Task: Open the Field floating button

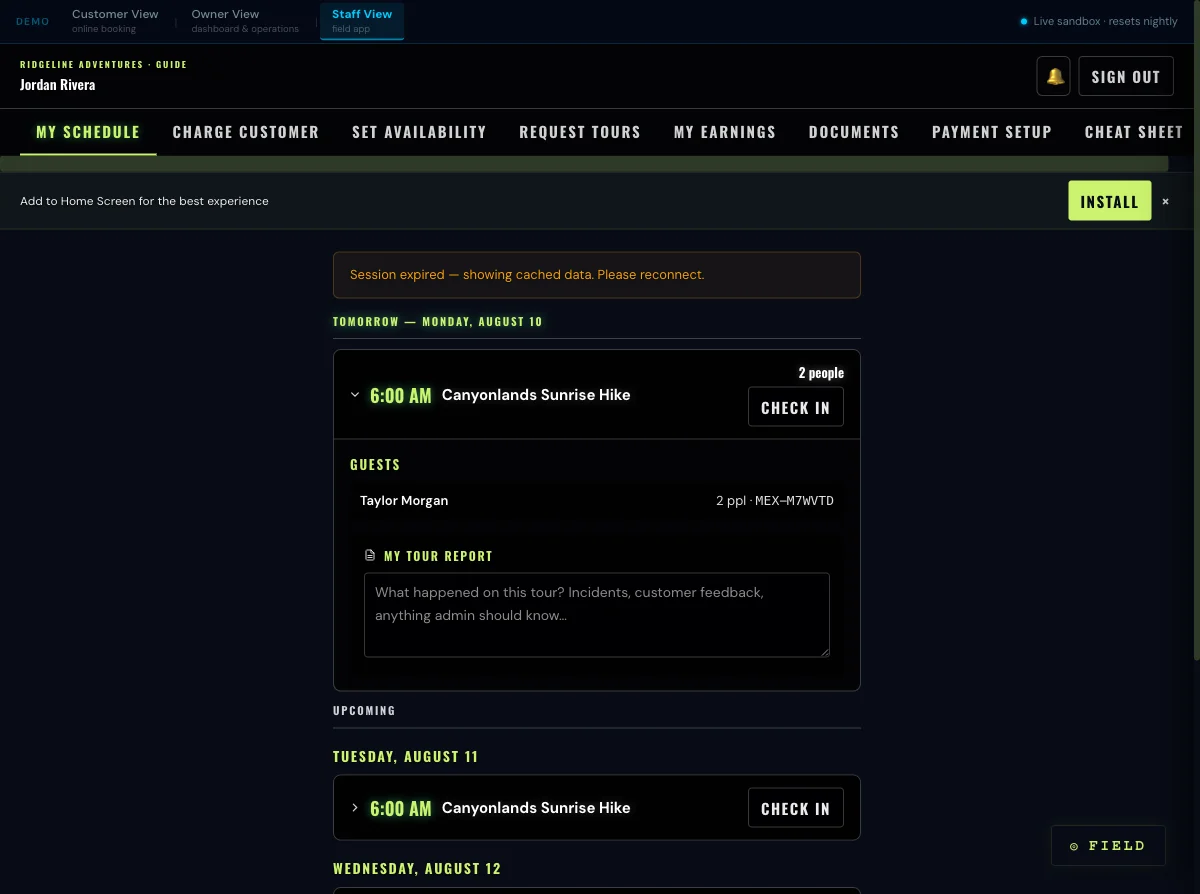Action: click(1108, 846)
